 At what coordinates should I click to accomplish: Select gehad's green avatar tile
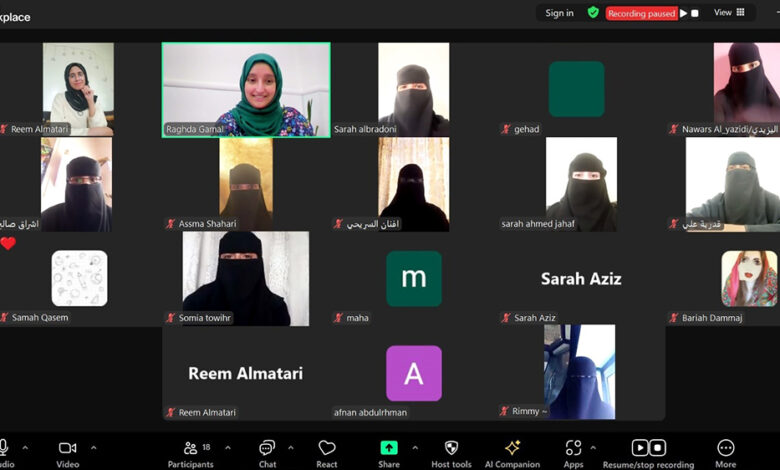point(576,89)
